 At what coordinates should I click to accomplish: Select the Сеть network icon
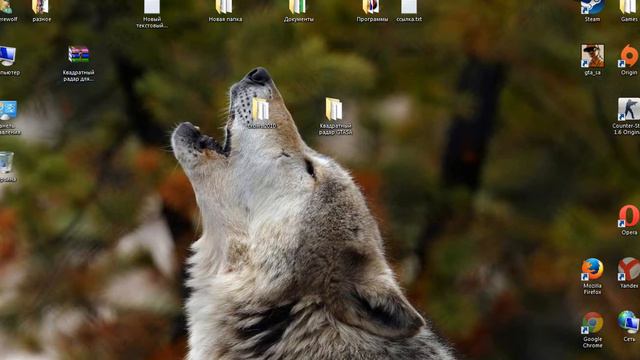[629, 327]
